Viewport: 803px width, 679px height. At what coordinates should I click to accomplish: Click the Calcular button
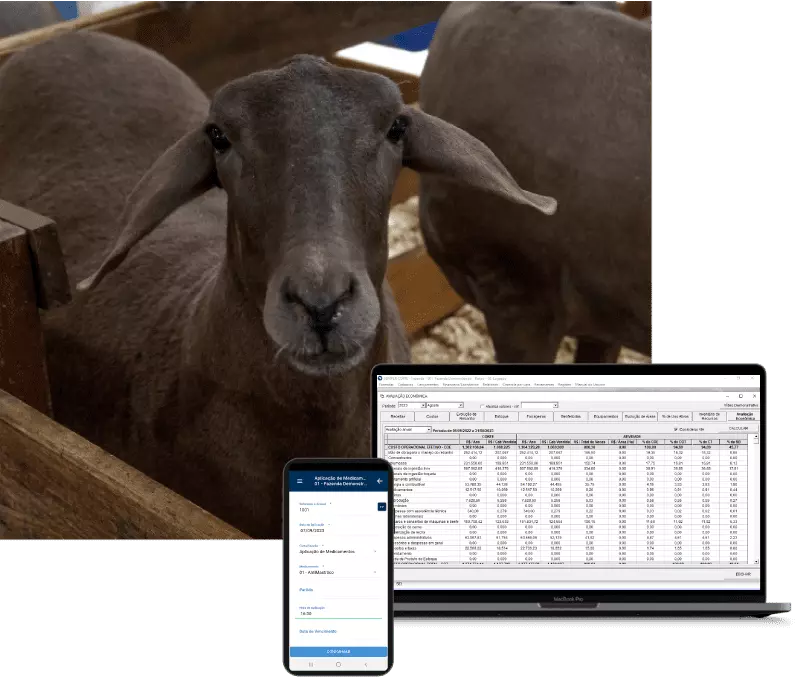pyautogui.click(x=740, y=429)
